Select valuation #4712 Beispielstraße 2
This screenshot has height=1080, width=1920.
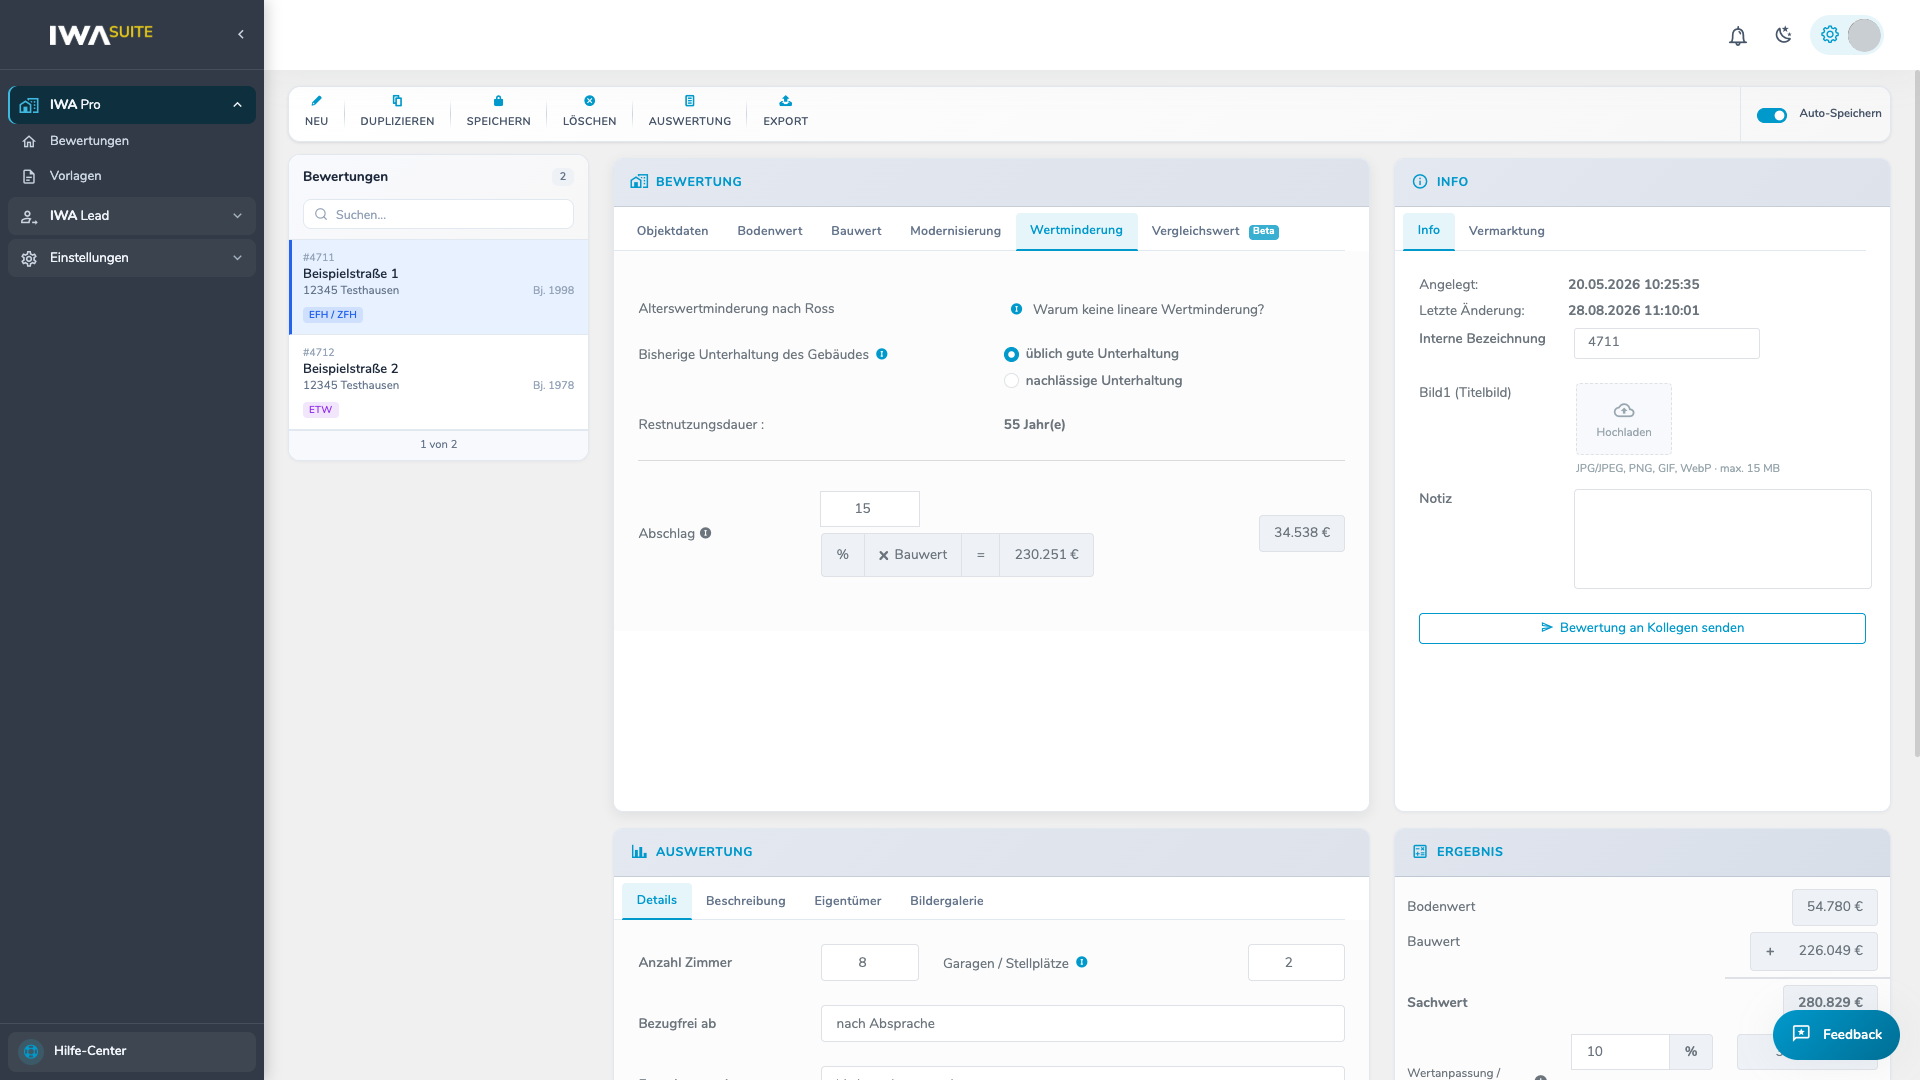pyautogui.click(x=438, y=382)
